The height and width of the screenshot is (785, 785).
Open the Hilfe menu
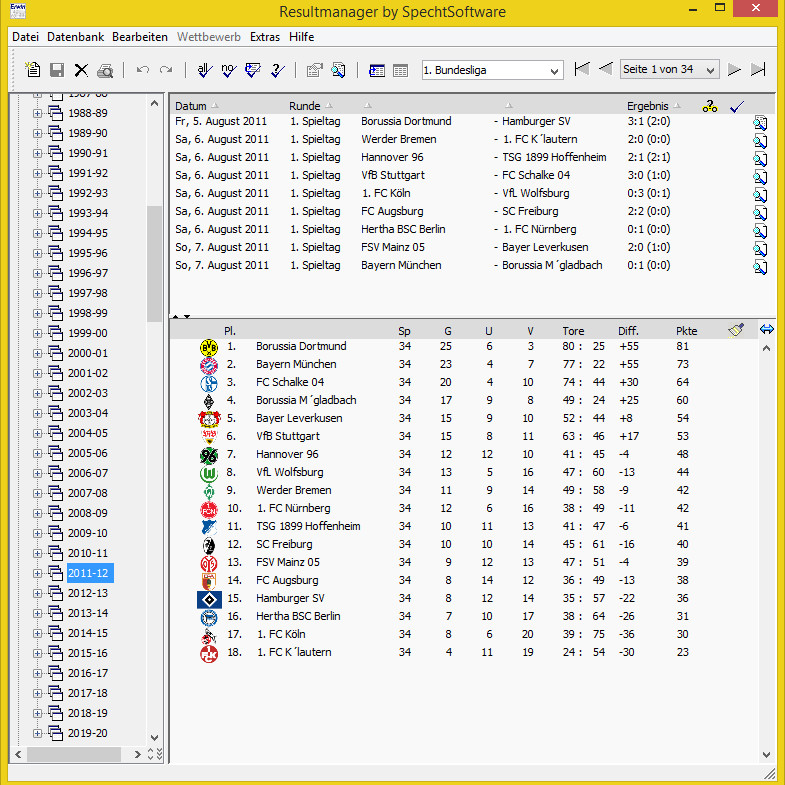pyautogui.click(x=301, y=37)
